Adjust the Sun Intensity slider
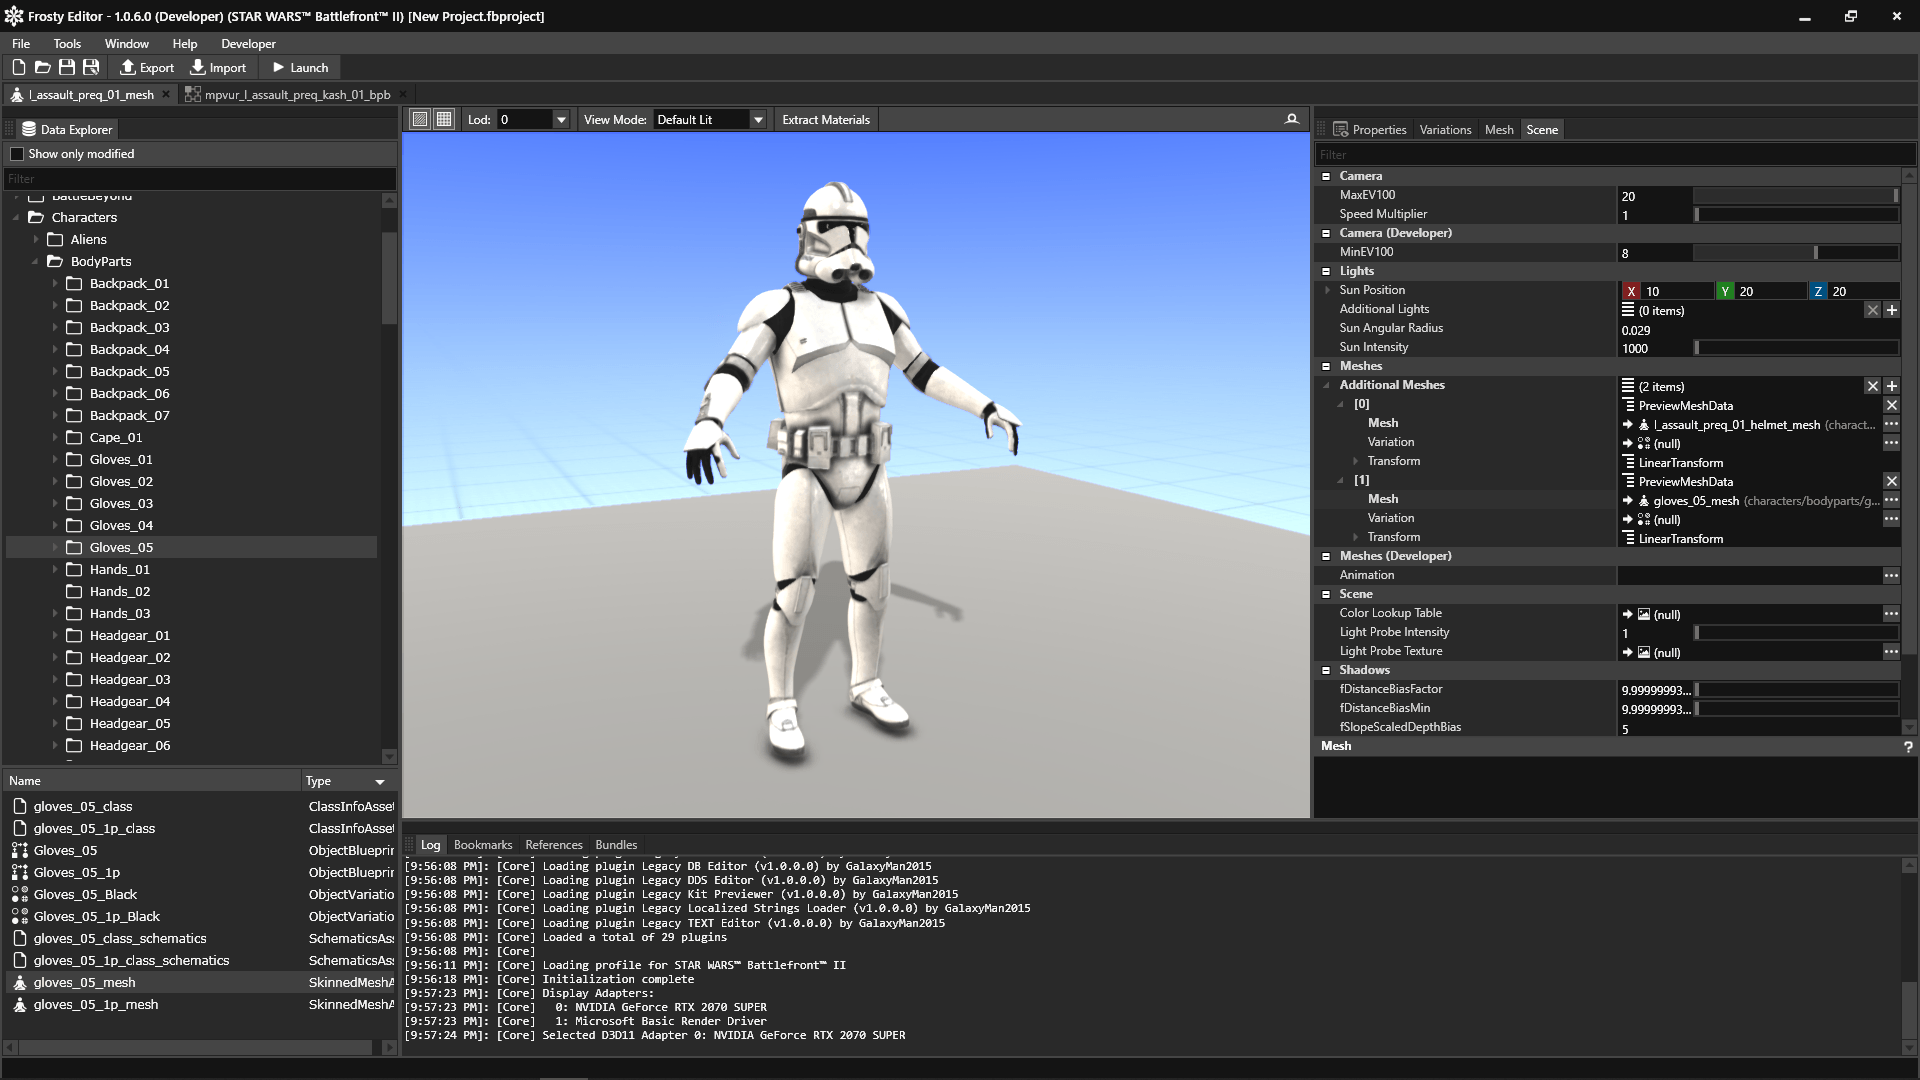Image resolution: width=1920 pixels, height=1080 pixels. (x=1796, y=348)
